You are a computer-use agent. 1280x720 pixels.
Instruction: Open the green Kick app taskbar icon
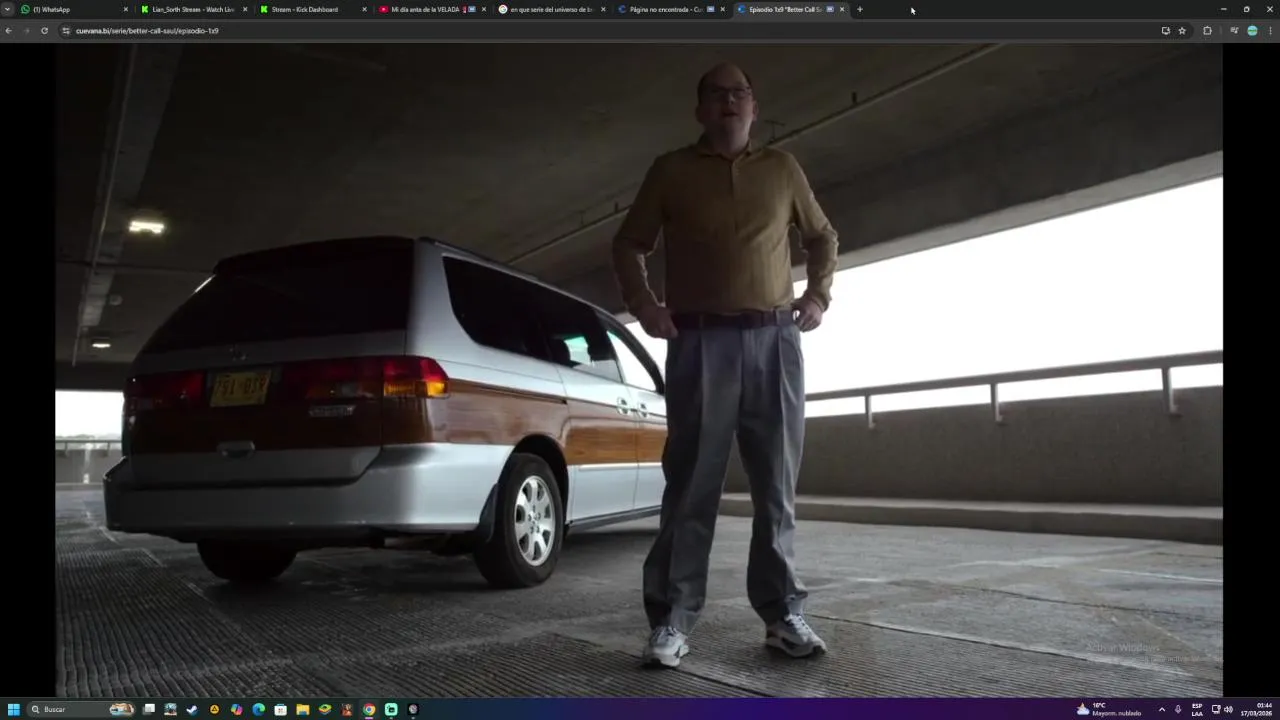coord(390,709)
